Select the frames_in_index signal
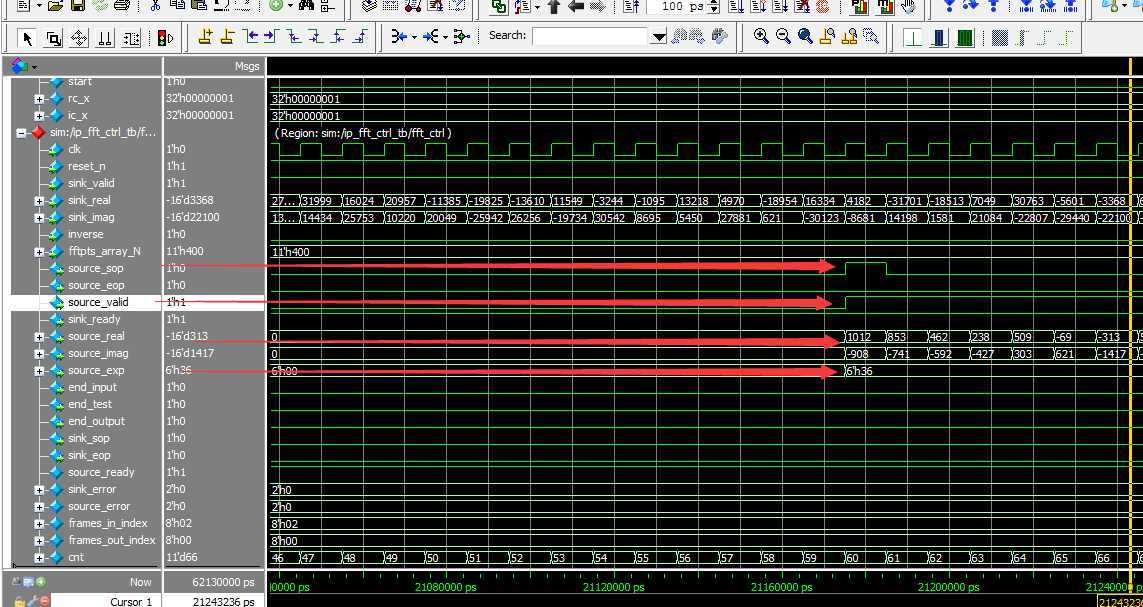Viewport: 1143px width, 607px height. tap(108, 523)
